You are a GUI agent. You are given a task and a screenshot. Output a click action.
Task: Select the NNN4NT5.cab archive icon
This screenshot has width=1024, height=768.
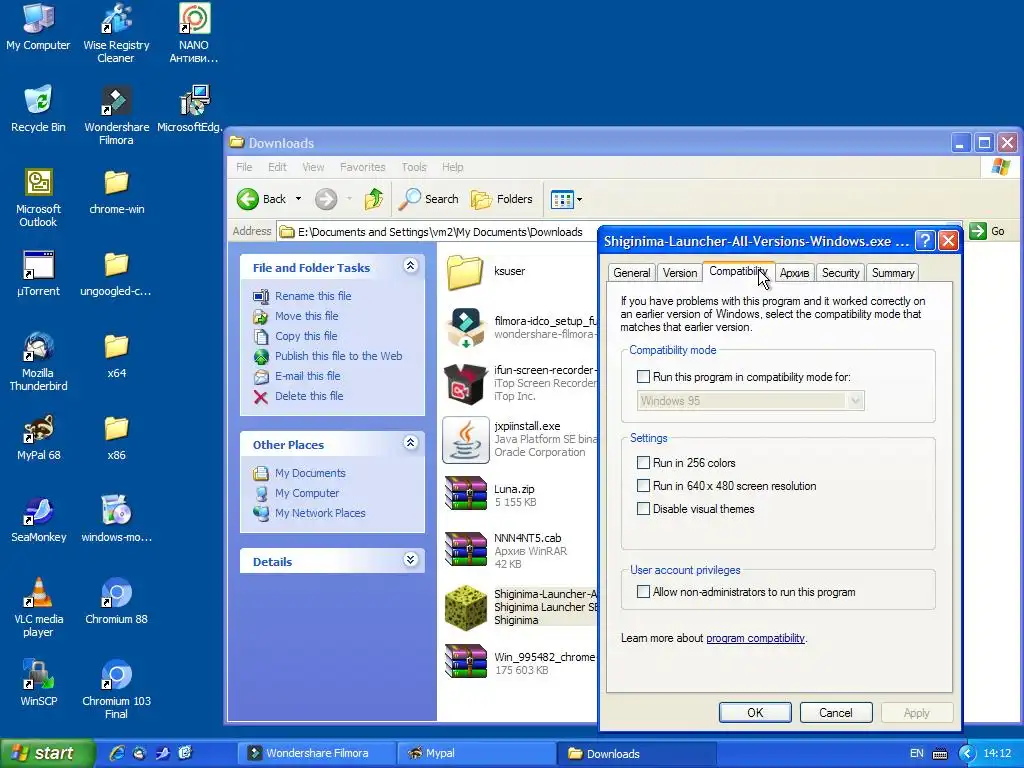[466, 548]
